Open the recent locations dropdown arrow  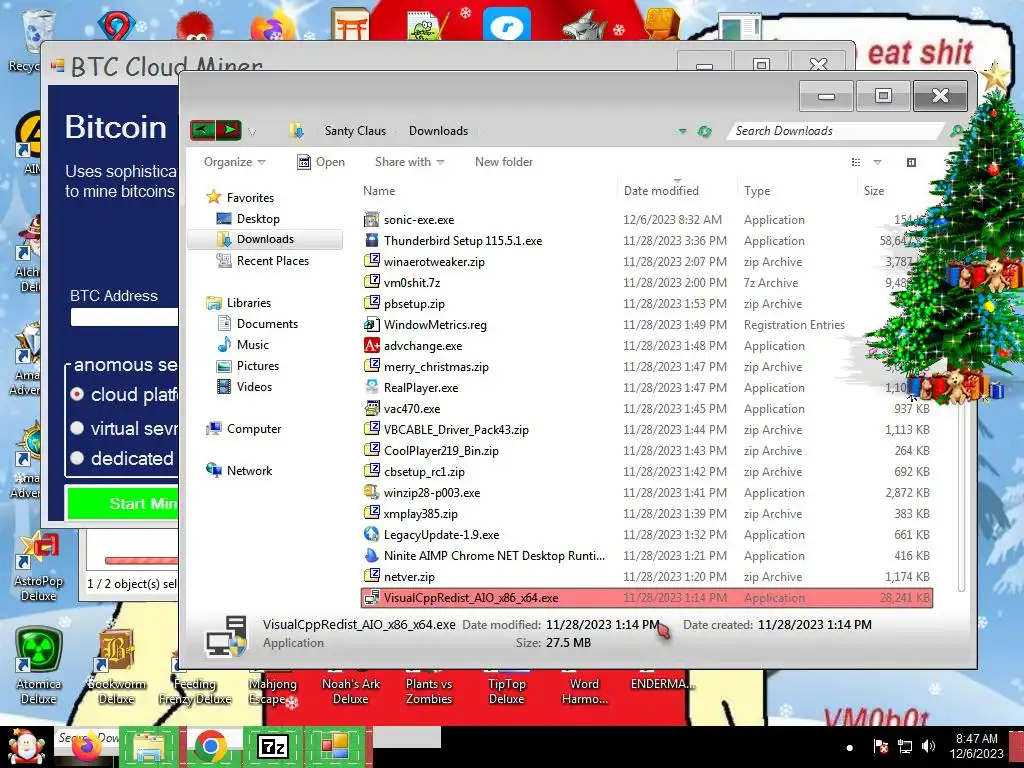252,132
